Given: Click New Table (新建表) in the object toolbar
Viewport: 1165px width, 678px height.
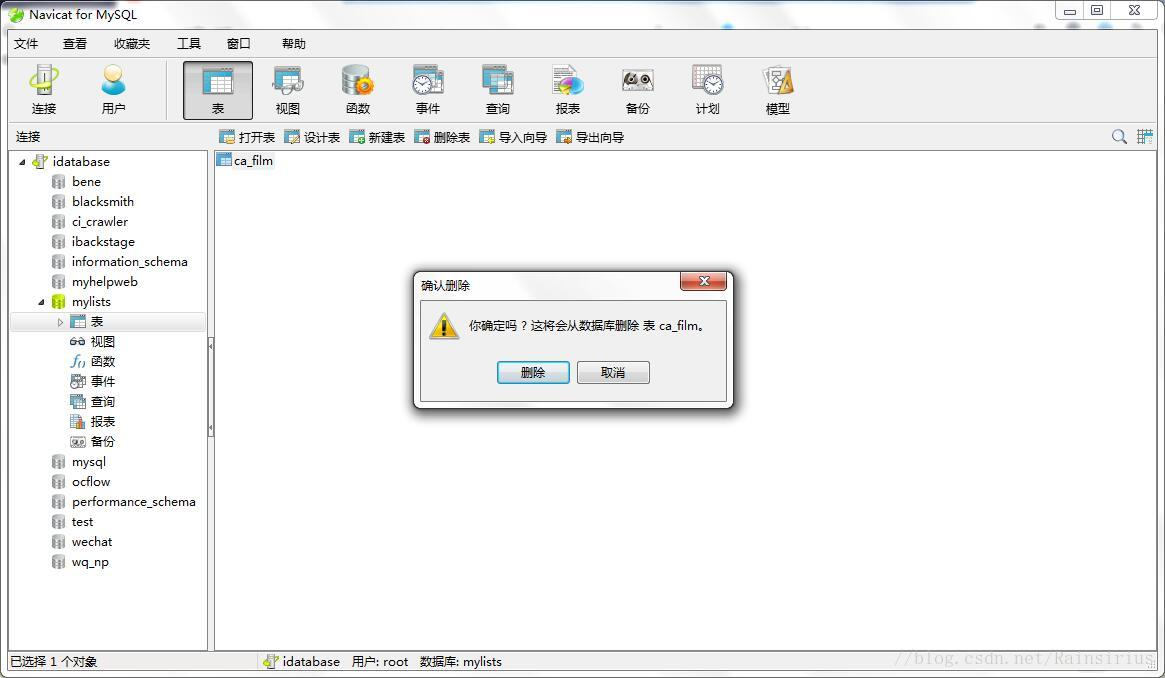Looking at the screenshot, I should (377, 137).
